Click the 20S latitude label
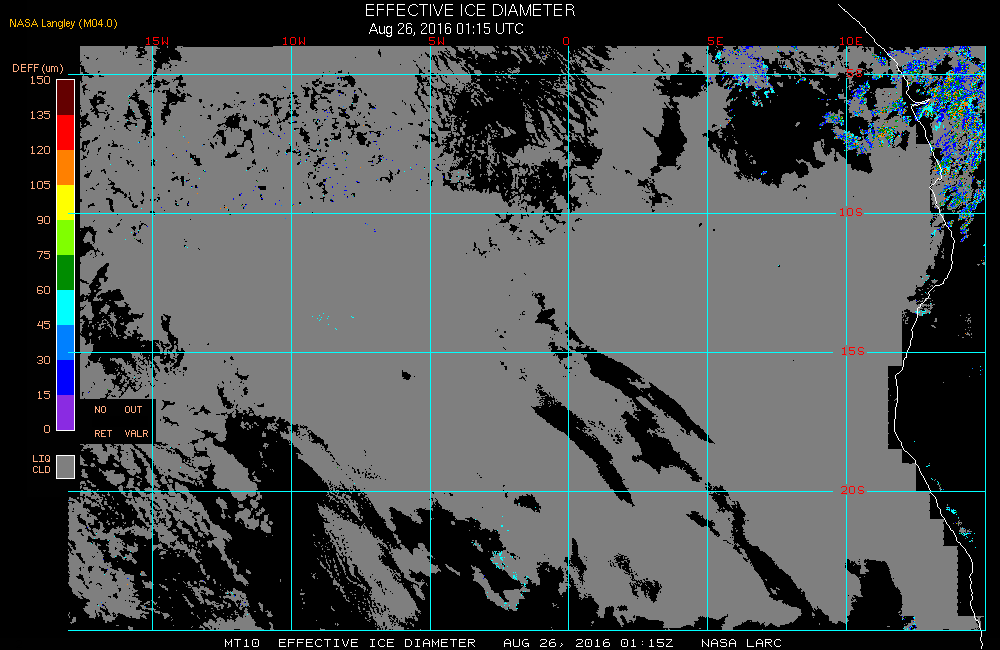Viewport: 1000px width, 650px height. [x=853, y=490]
